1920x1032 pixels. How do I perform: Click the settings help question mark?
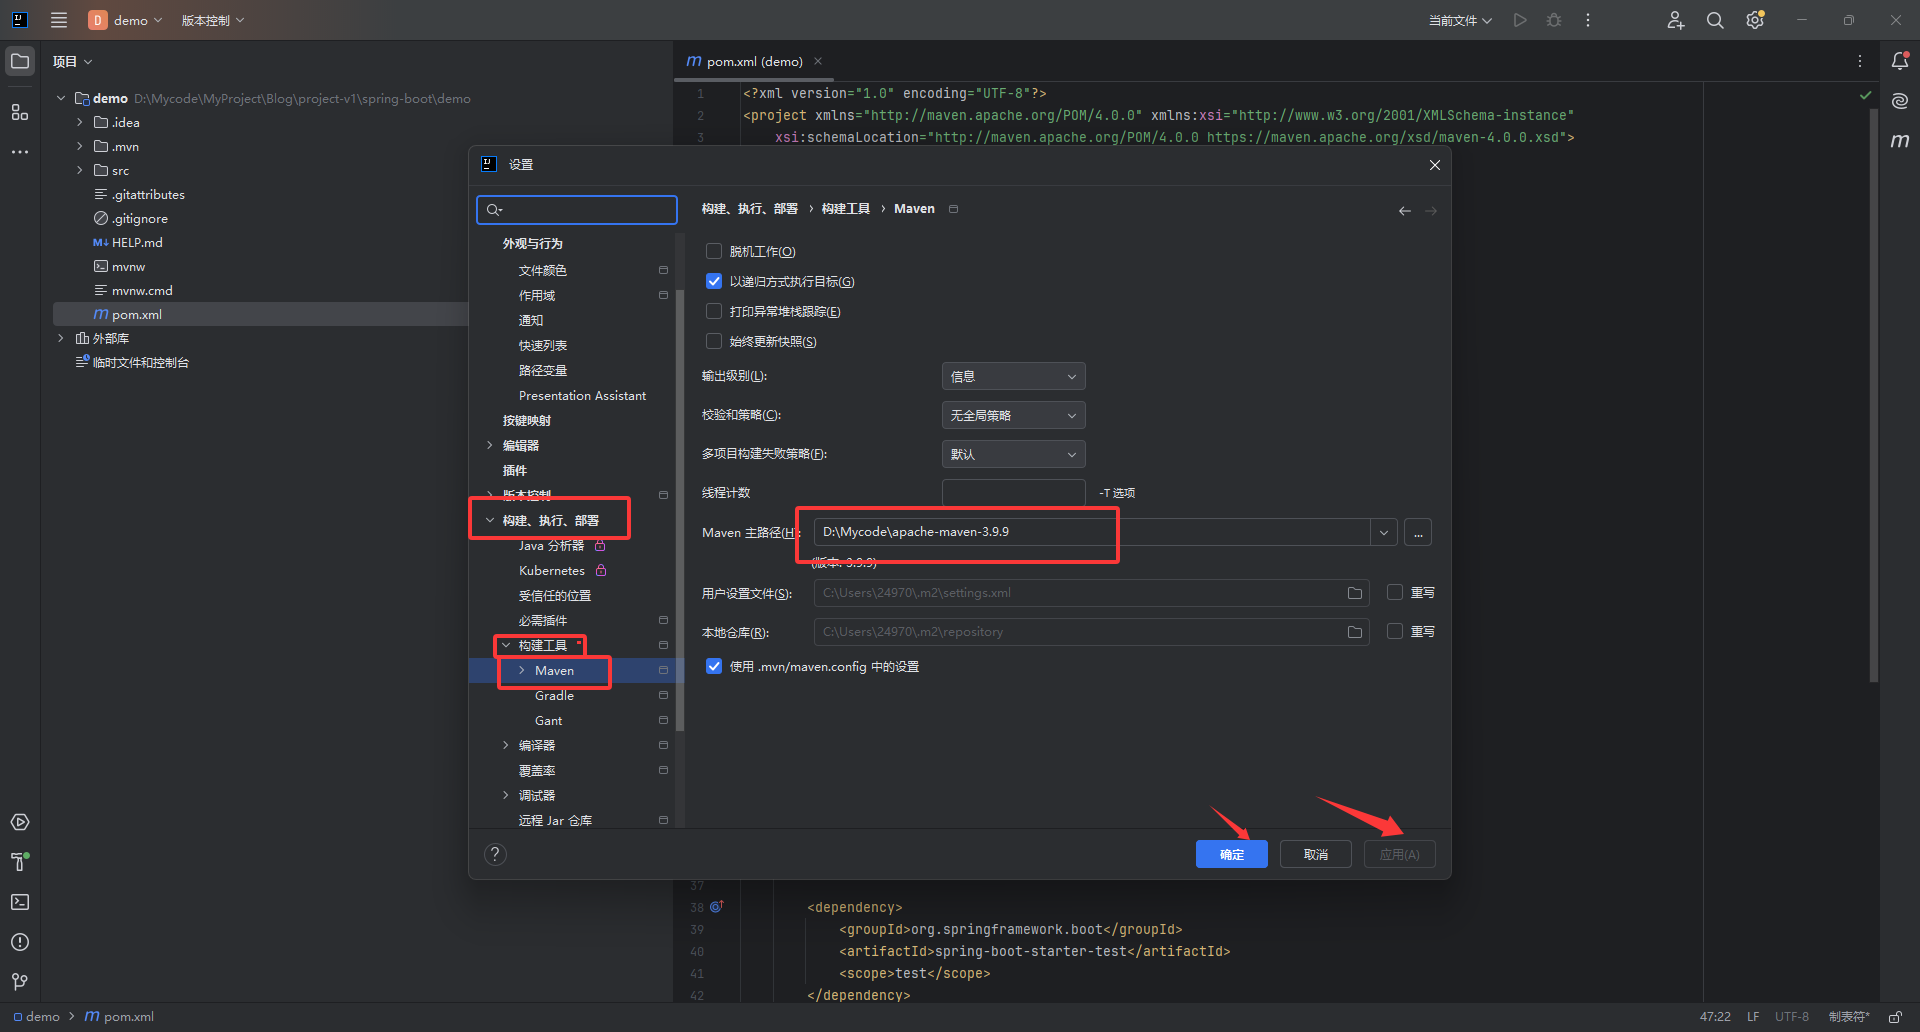[x=495, y=854]
